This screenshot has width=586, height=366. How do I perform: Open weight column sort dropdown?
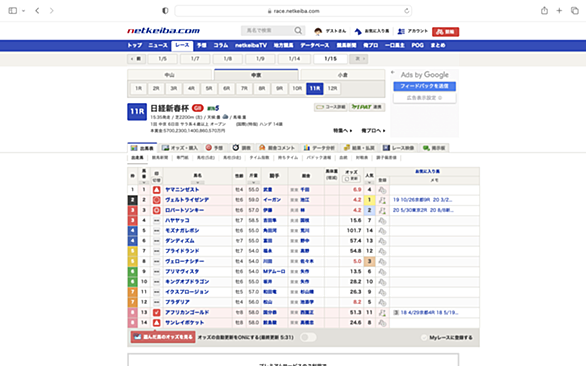(x=253, y=183)
